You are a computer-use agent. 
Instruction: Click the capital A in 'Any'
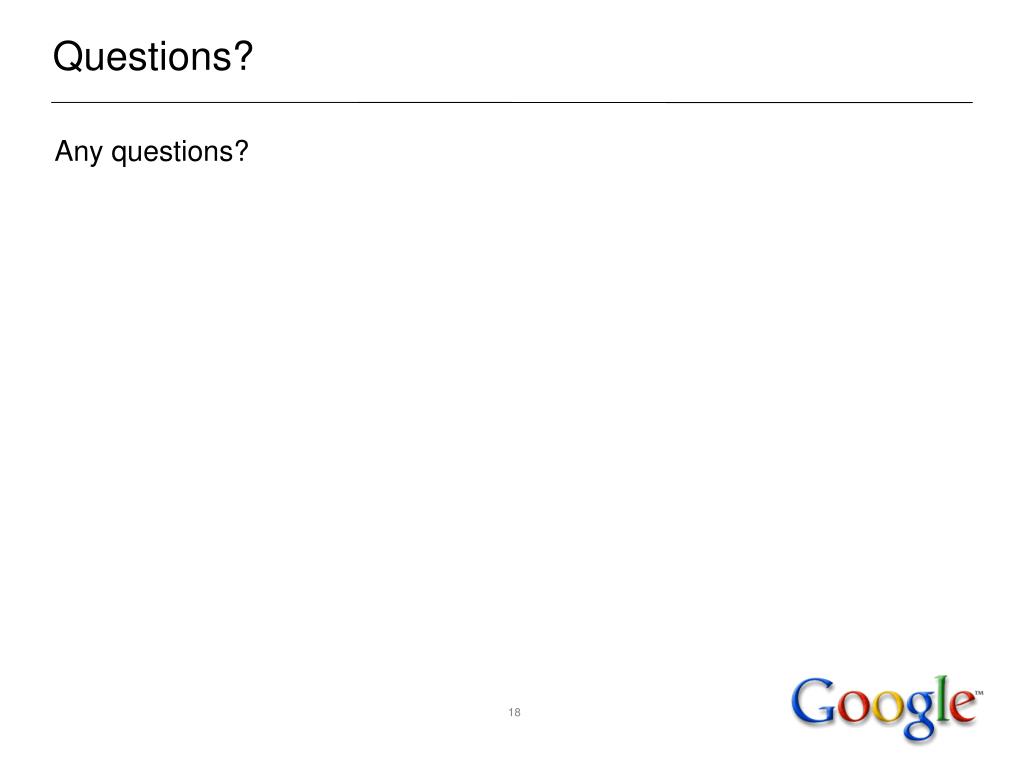point(63,151)
